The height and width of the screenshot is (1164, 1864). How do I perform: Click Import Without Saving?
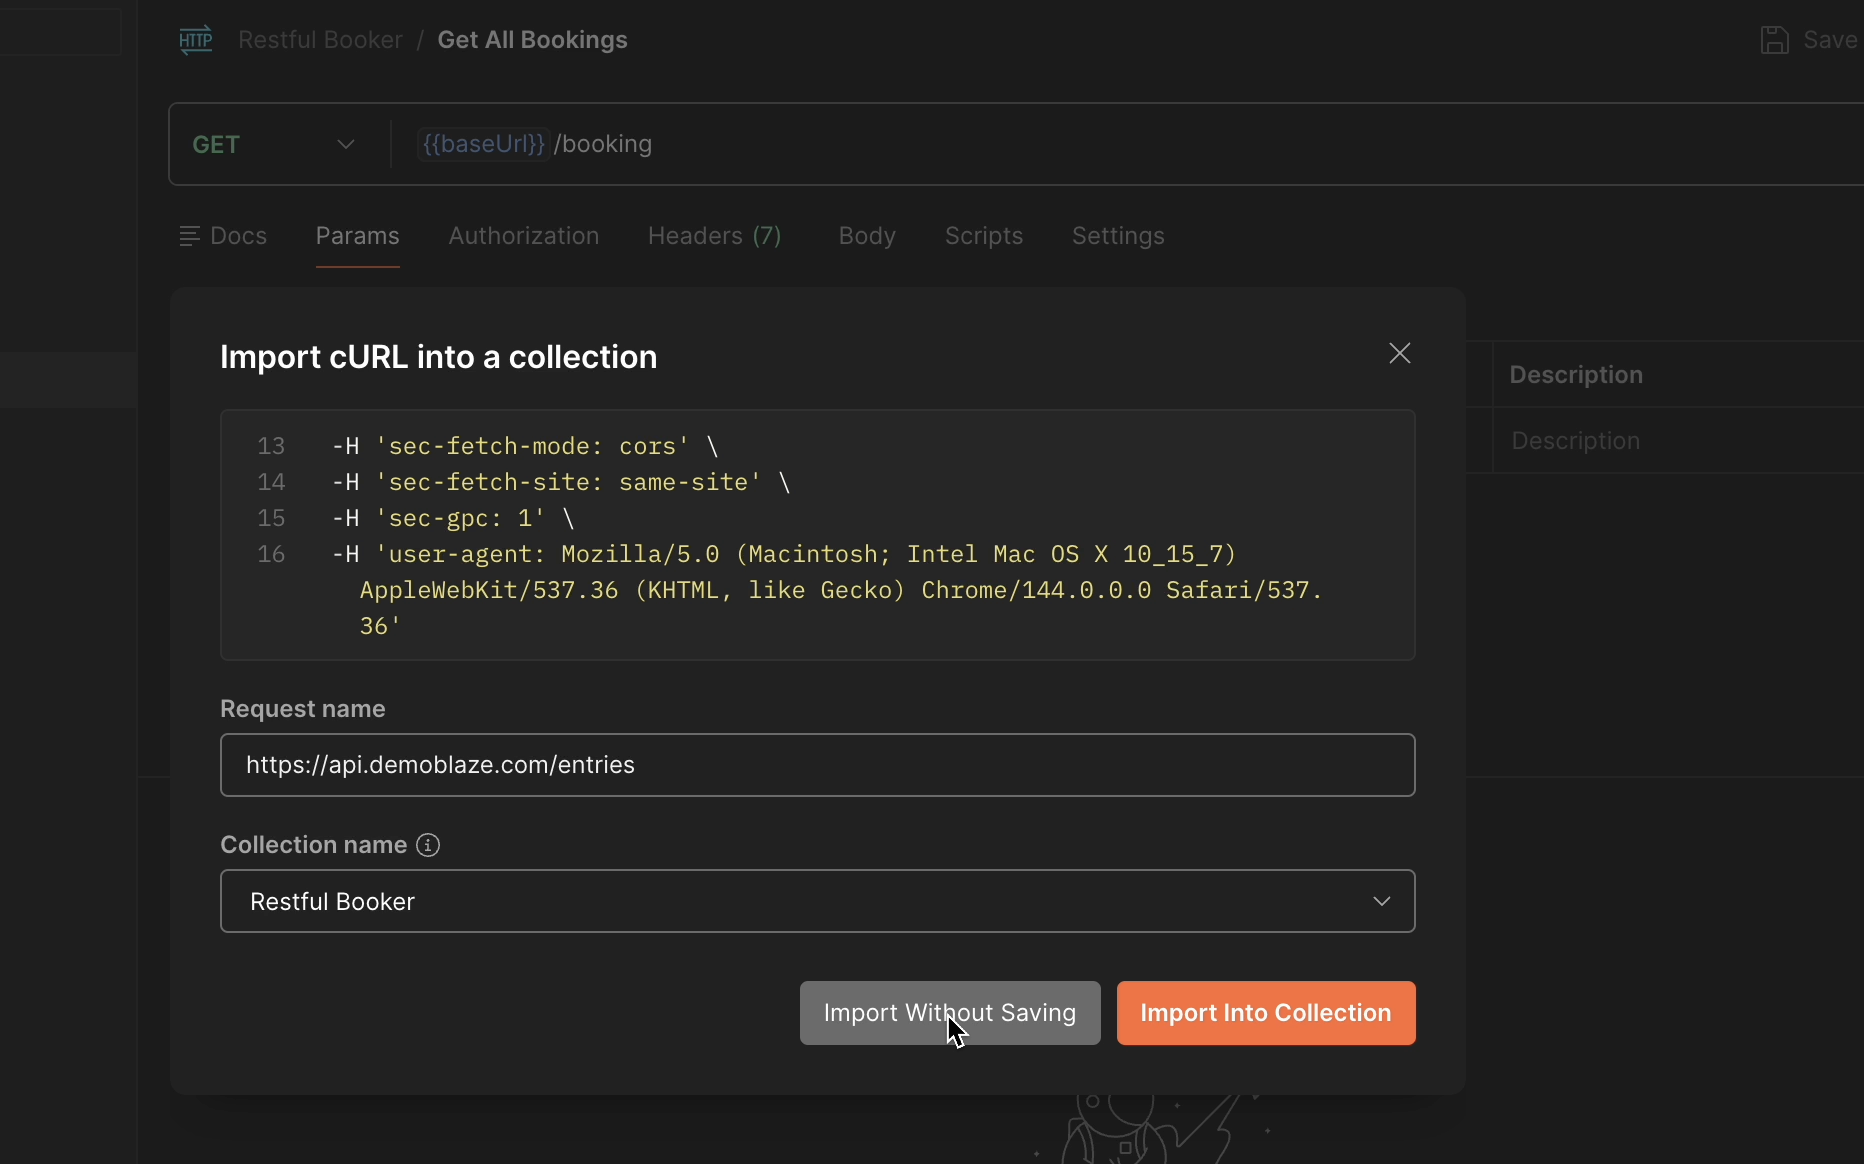(949, 1013)
